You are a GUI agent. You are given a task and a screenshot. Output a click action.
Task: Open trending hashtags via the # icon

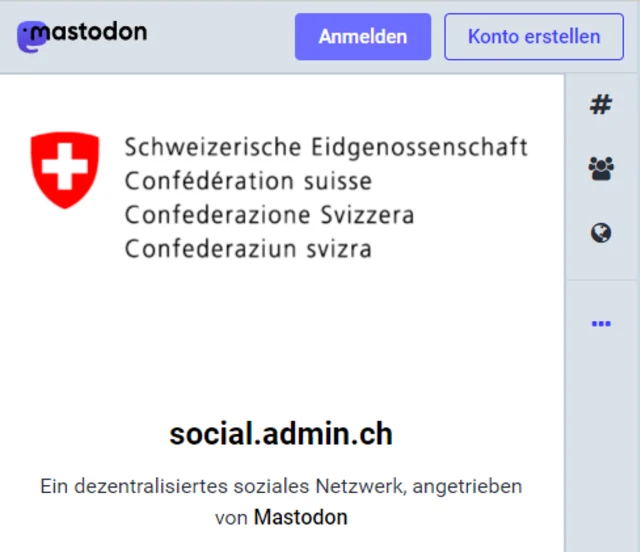tap(601, 105)
